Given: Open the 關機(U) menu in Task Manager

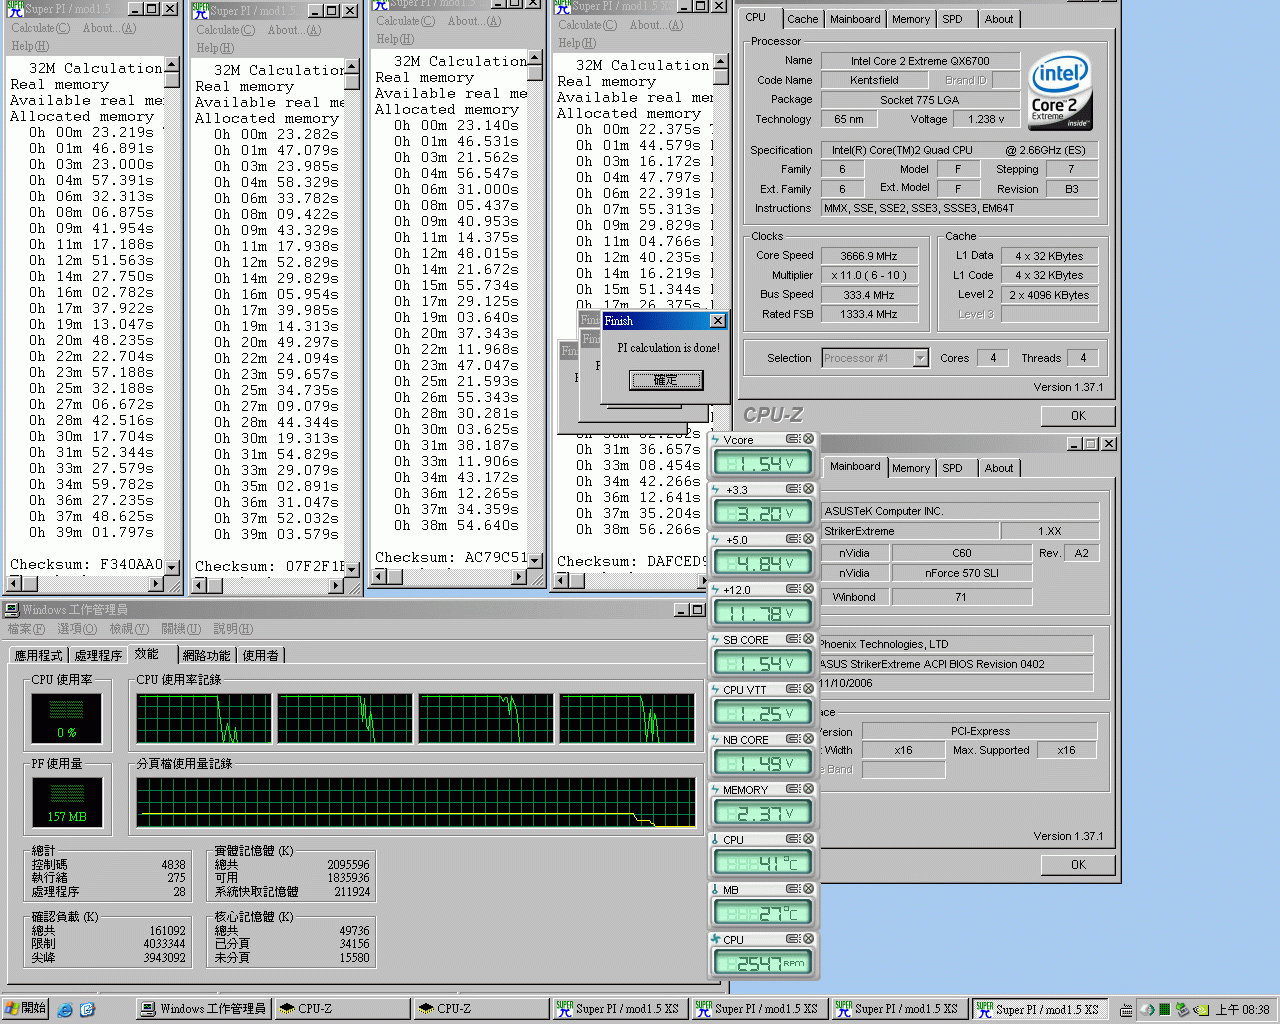Looking at the screenshot, I should [181, 629].
